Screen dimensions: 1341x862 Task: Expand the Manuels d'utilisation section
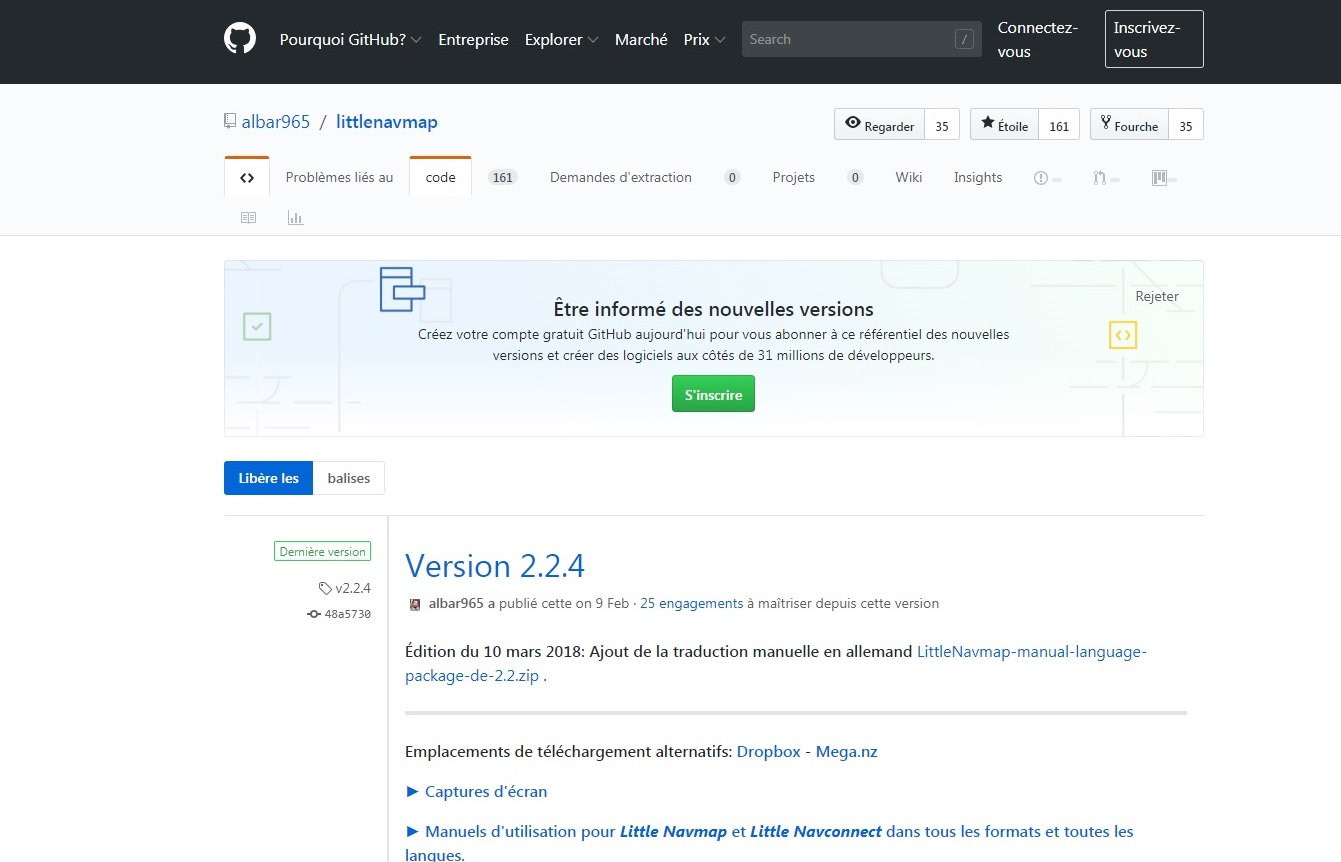[x=769, y=843]
